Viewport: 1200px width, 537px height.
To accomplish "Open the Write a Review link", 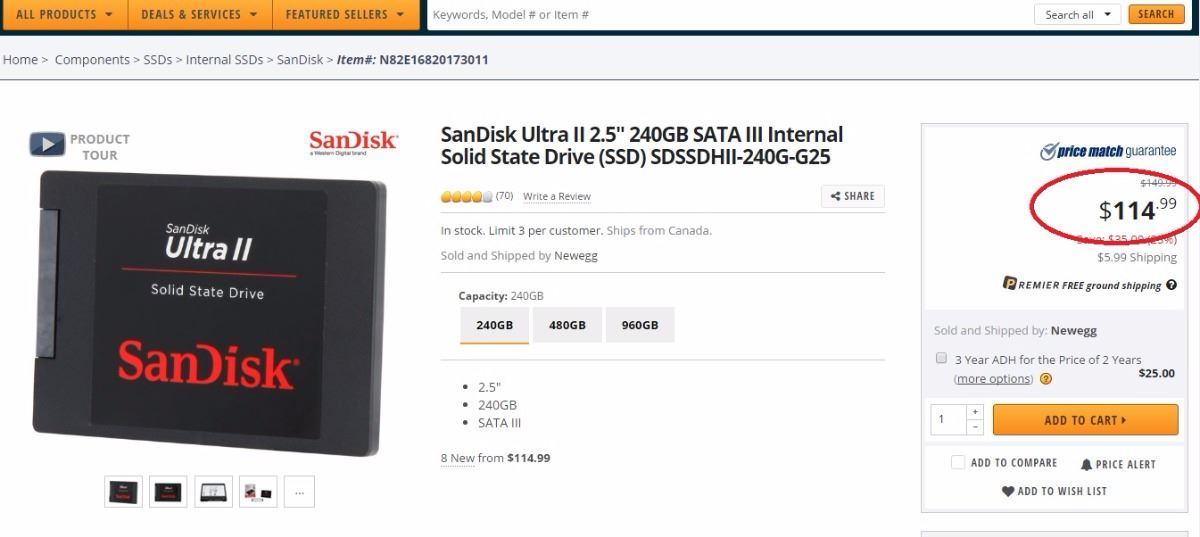I will tap(557, 197).
